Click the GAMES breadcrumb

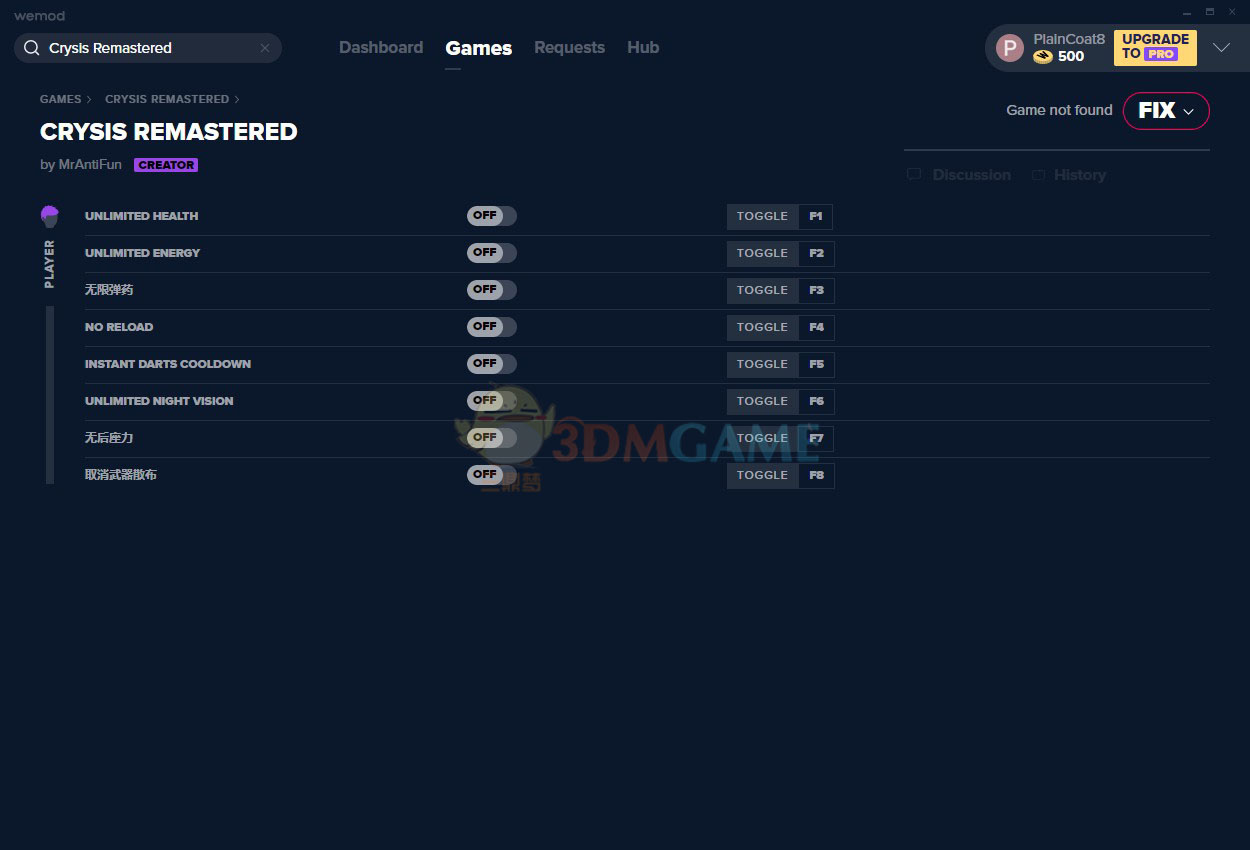tap(61, 99)
